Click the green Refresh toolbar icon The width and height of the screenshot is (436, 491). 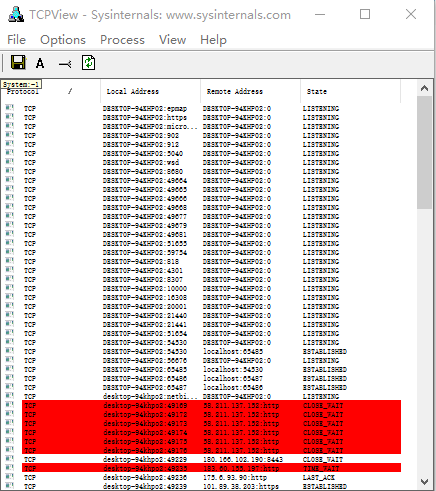click(88, 63)
